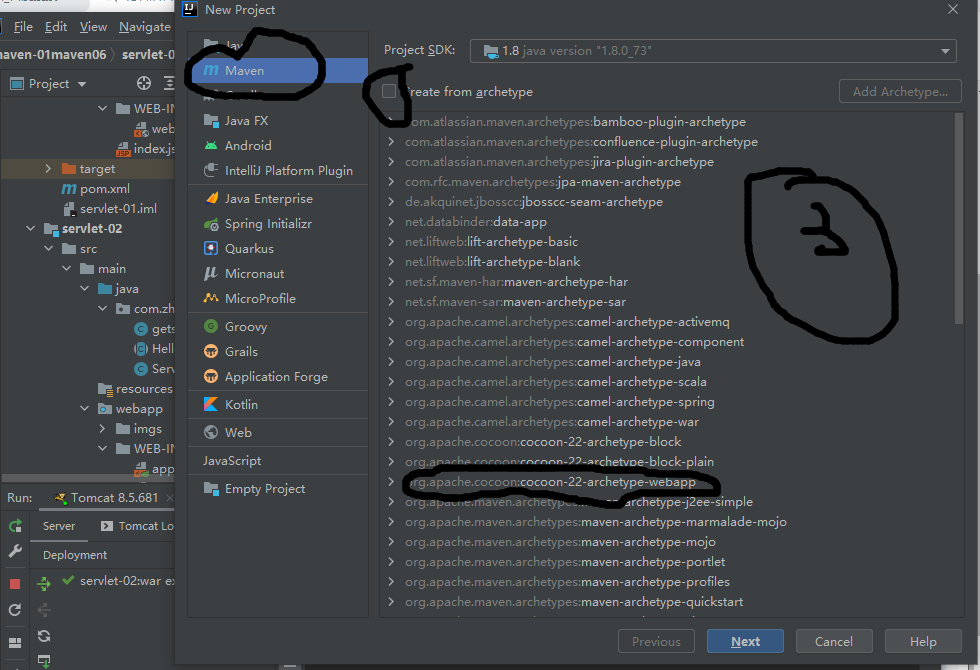This screenshot has width=980, height=670.
Task: Click the archetype list vertical scrollbar
Action: point(959,219)
